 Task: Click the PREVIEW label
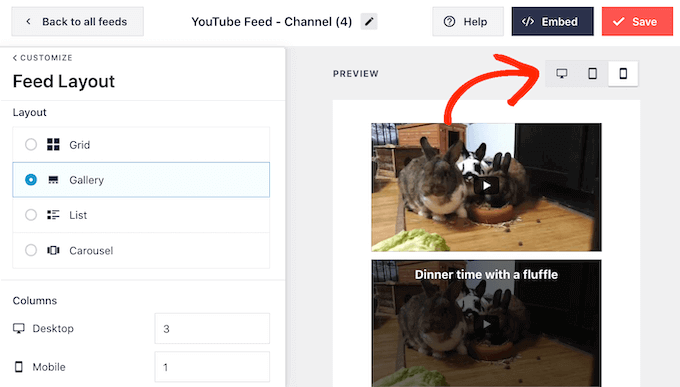(x=356, y=74)
